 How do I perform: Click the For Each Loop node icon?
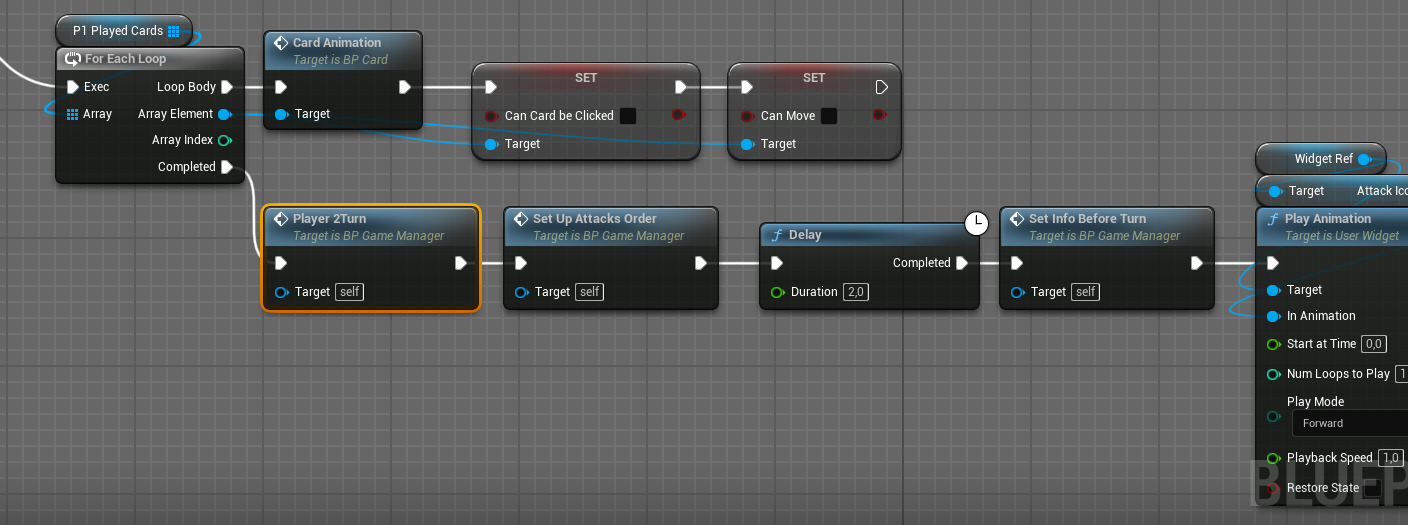pyautogui.click(x=73, y=59)
